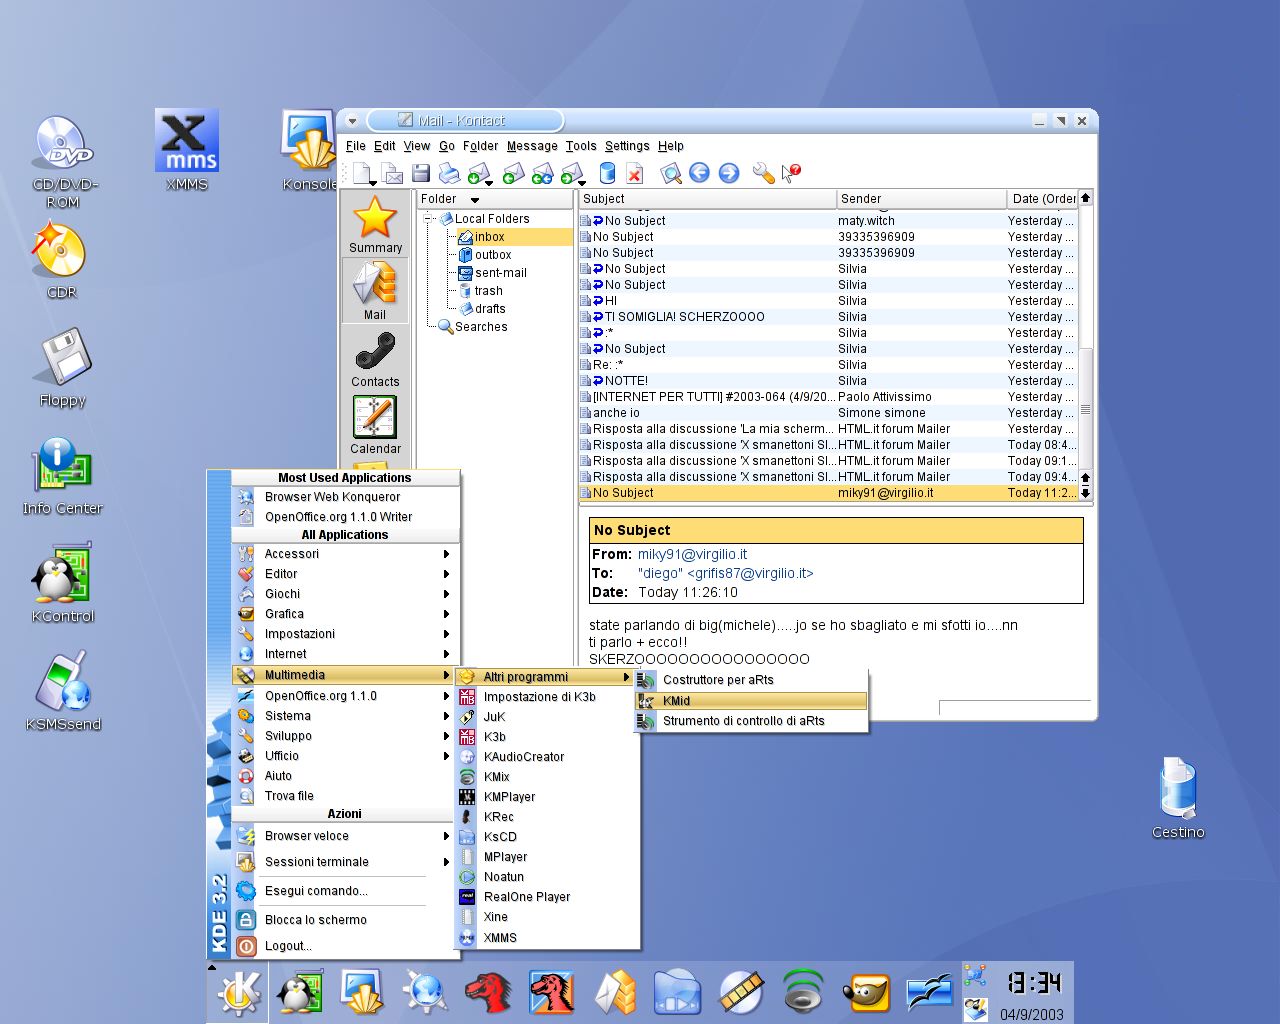Open the Info Center desktop icon
The image size is (1280, 1024).
point(63,476)
